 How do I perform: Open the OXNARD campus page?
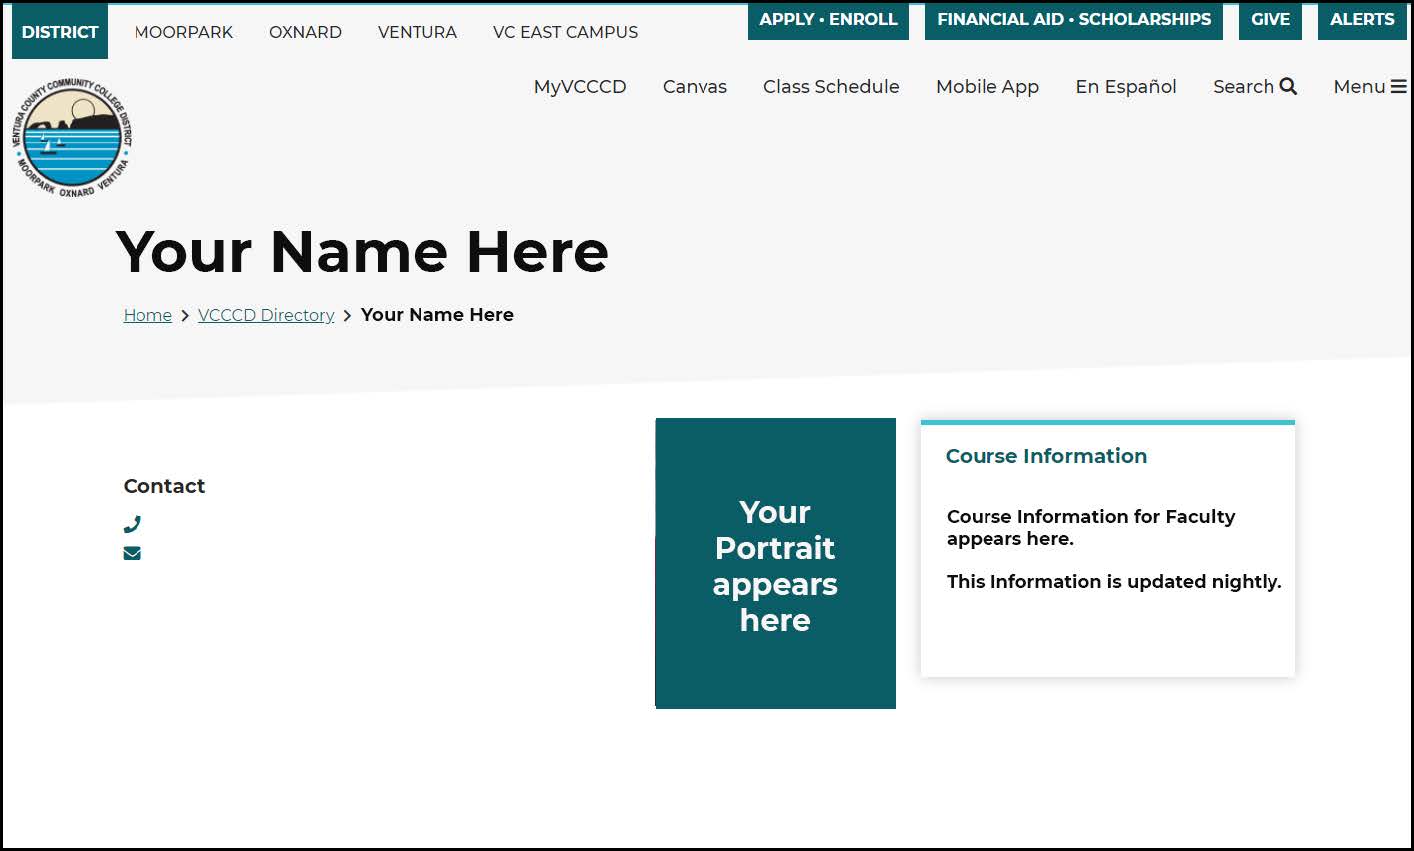click(x=305, y=32)
